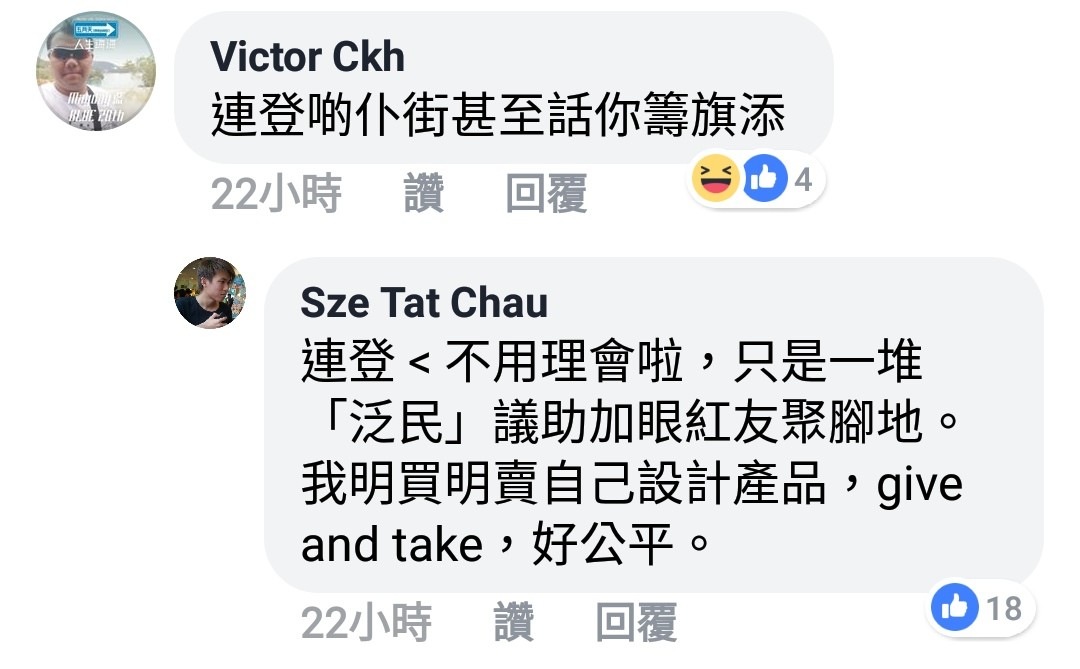Reply to Sze Tat Chau via 回覆
The width and height of the screenshot is (1080, 669).
[636, 622]
